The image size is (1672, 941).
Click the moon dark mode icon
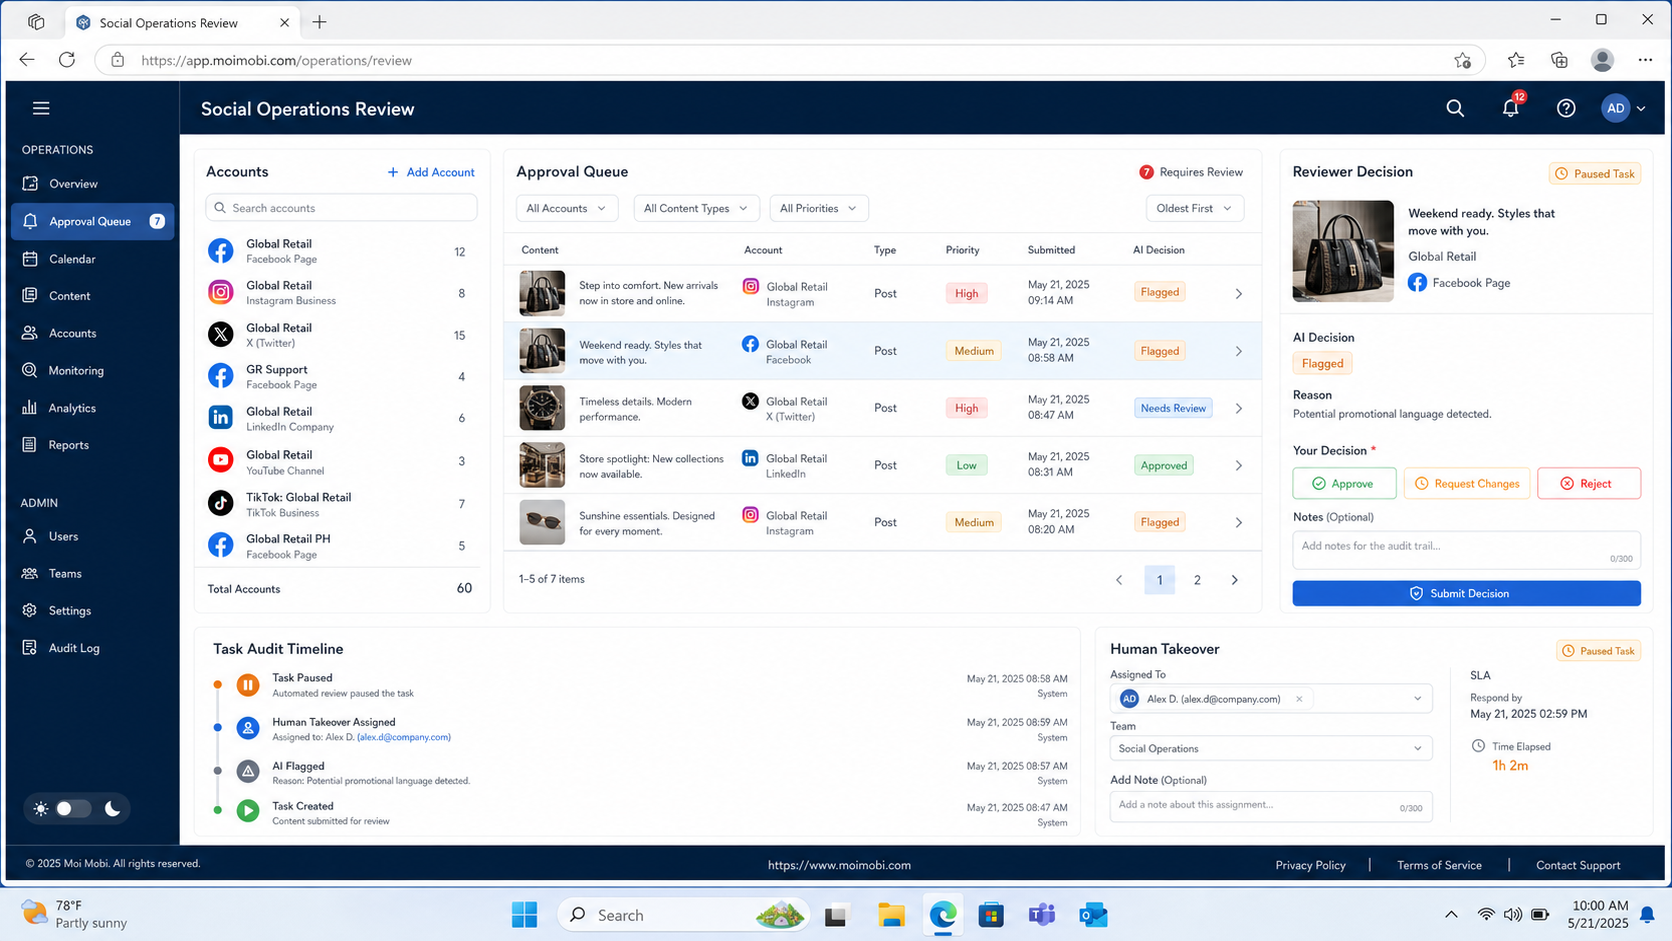[x=113, y=809]
